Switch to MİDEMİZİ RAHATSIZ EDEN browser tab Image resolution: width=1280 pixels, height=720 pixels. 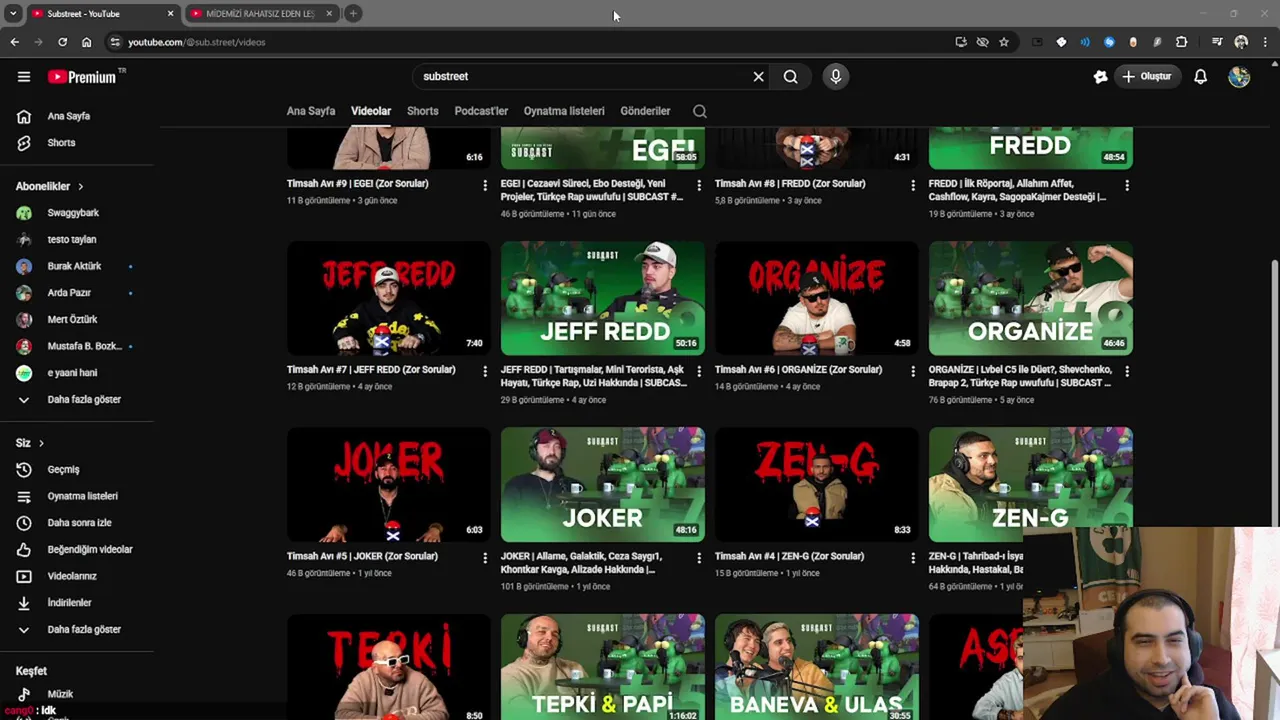click(262, 13)
